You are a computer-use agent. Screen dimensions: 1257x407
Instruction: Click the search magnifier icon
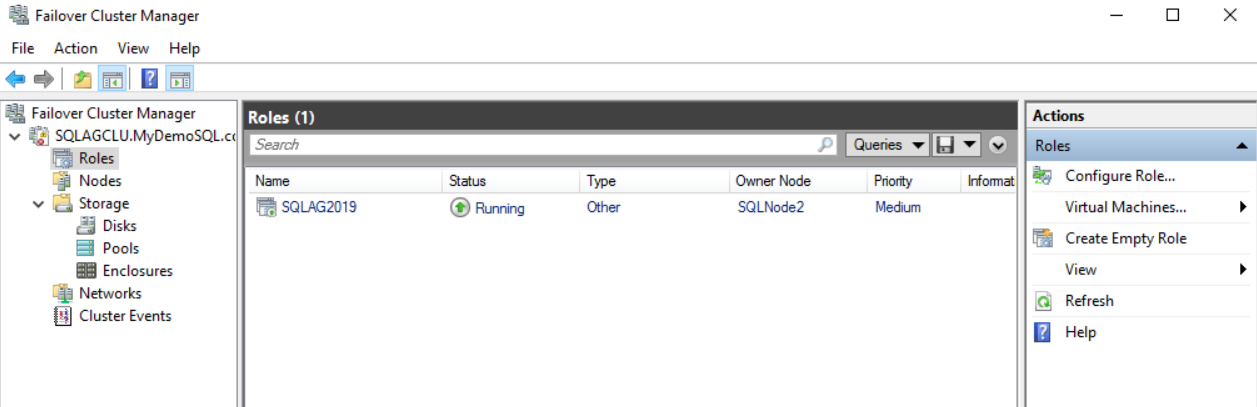[x=825, y=145]
